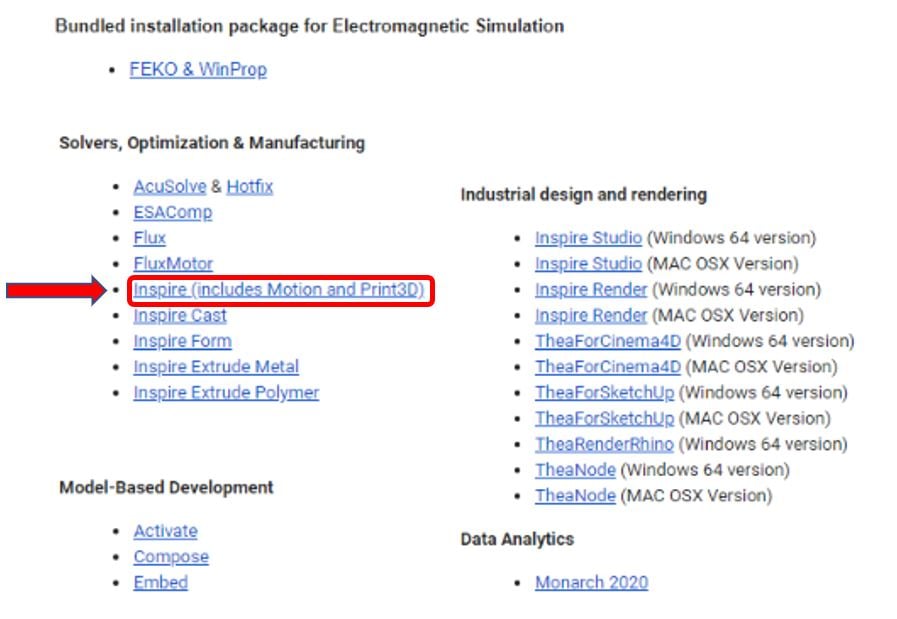The height and width of the screenshot is (619, 897).
Task: Click the Industrial design and rendering heading
Action: pyautogui.click(x=584, y=195)
